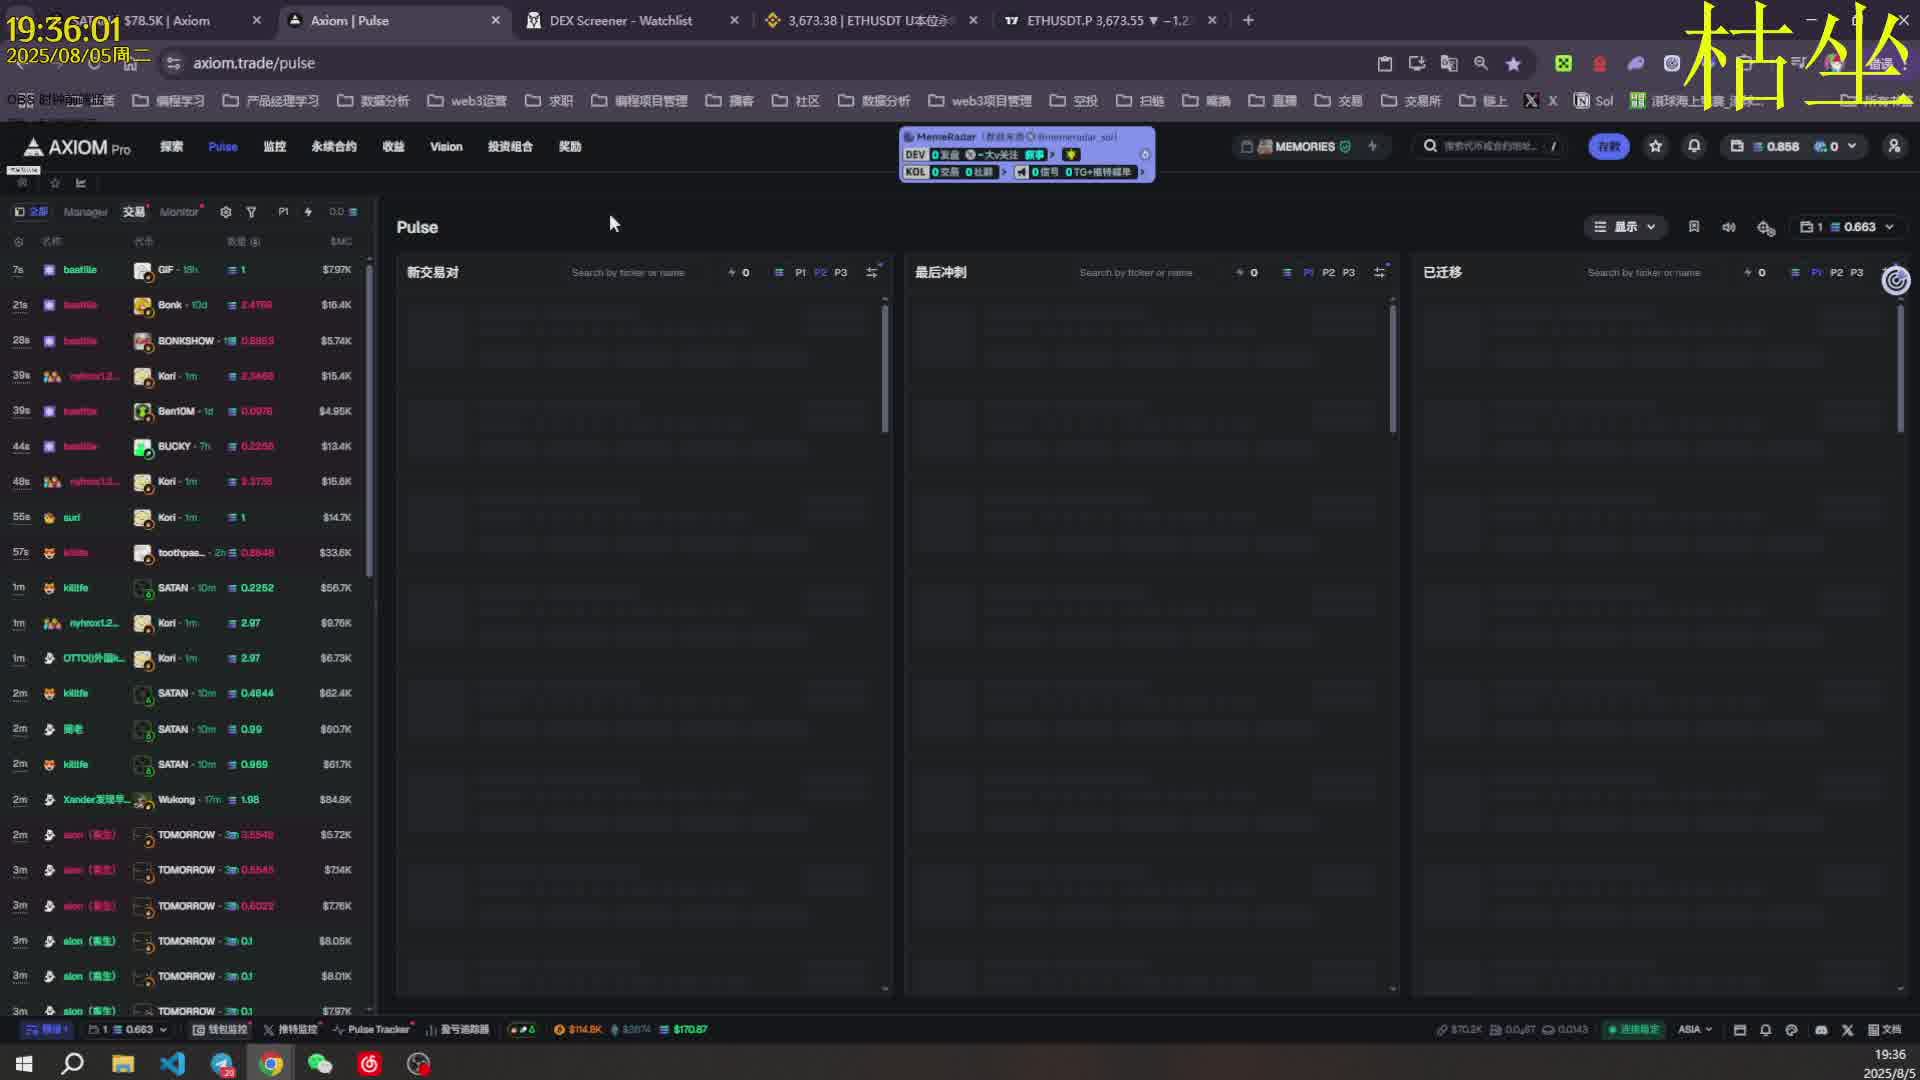
Task: Open the 监控 nav tab
Action: point(275,147)
